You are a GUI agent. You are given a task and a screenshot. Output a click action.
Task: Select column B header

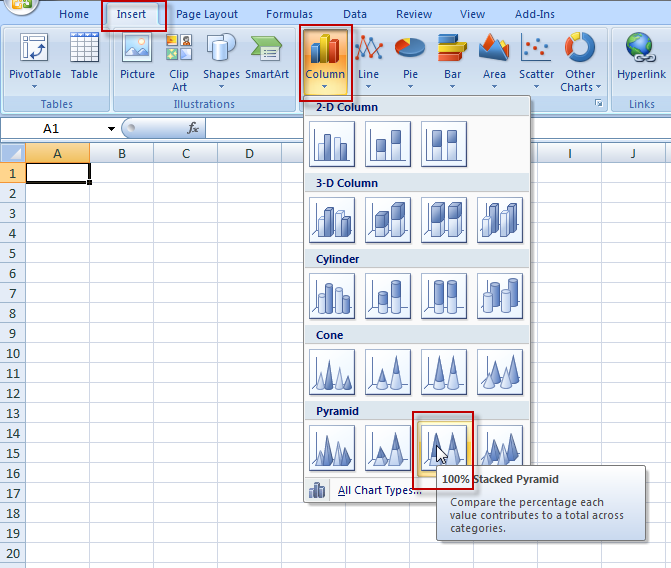click(122, 153)
